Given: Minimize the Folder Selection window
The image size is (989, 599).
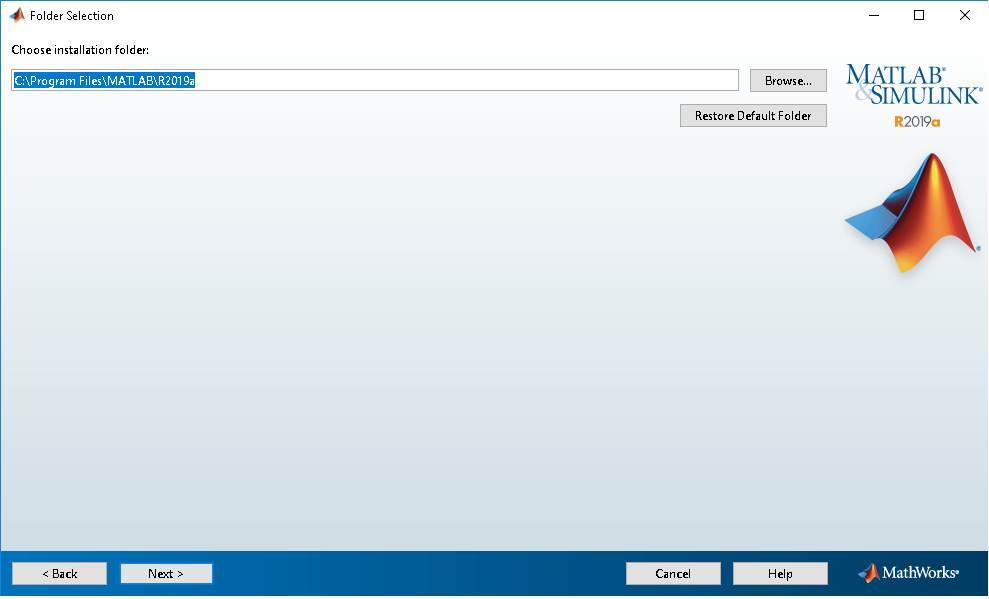Looking at the screenshot, I should click(873, 15).
